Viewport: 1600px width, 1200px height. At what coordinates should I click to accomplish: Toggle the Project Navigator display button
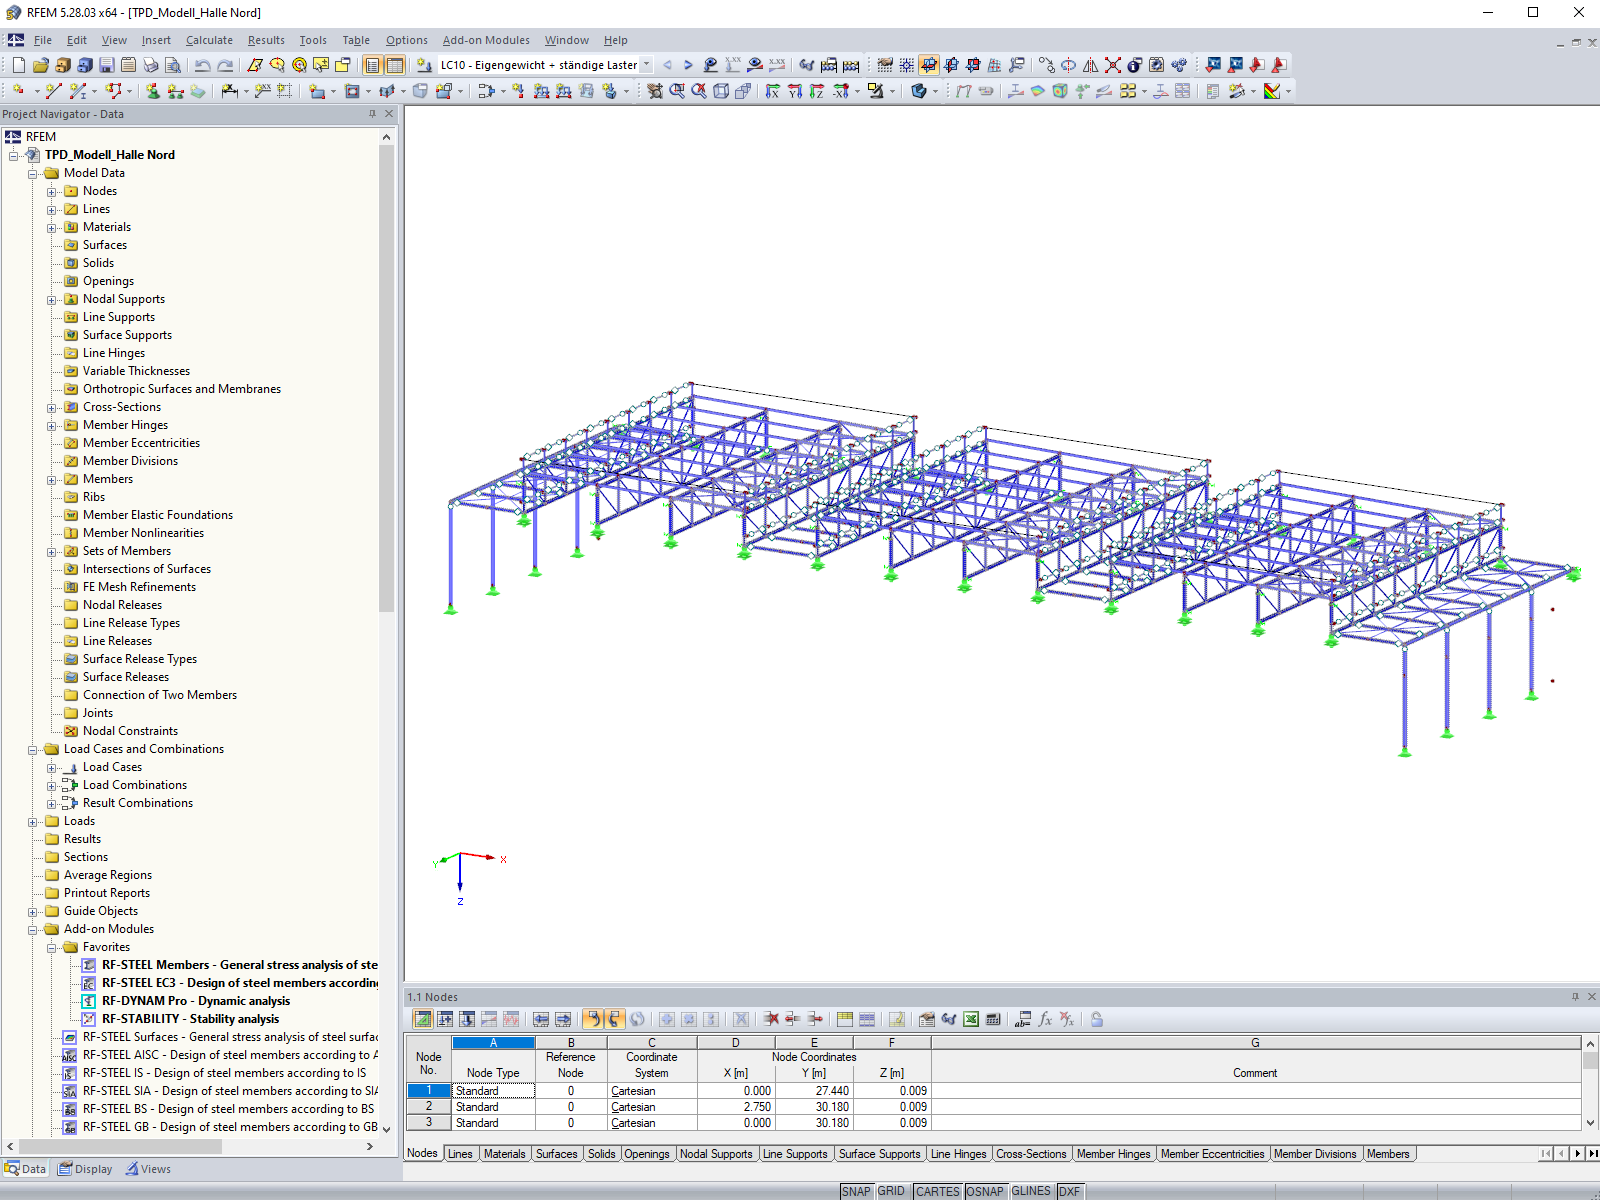[x=372, y=65]
